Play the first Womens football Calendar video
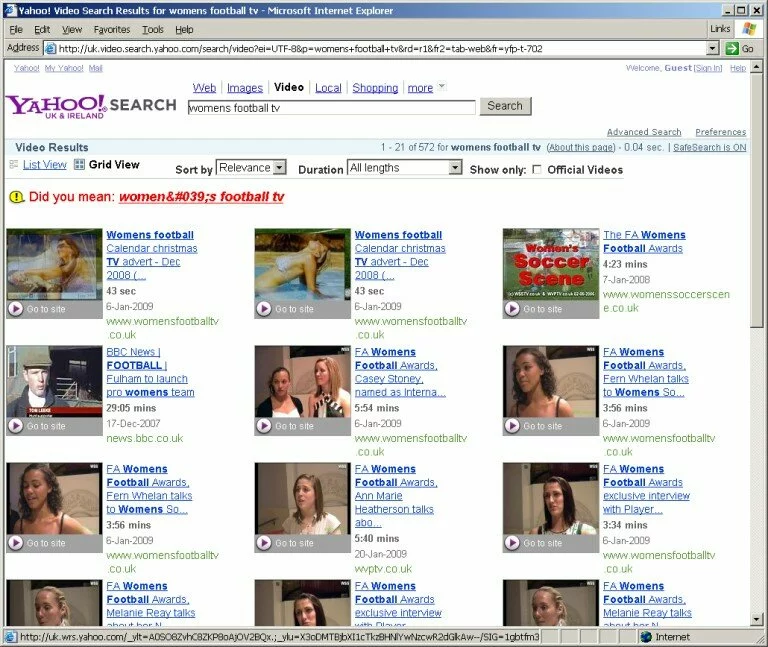 pos(16,309)
